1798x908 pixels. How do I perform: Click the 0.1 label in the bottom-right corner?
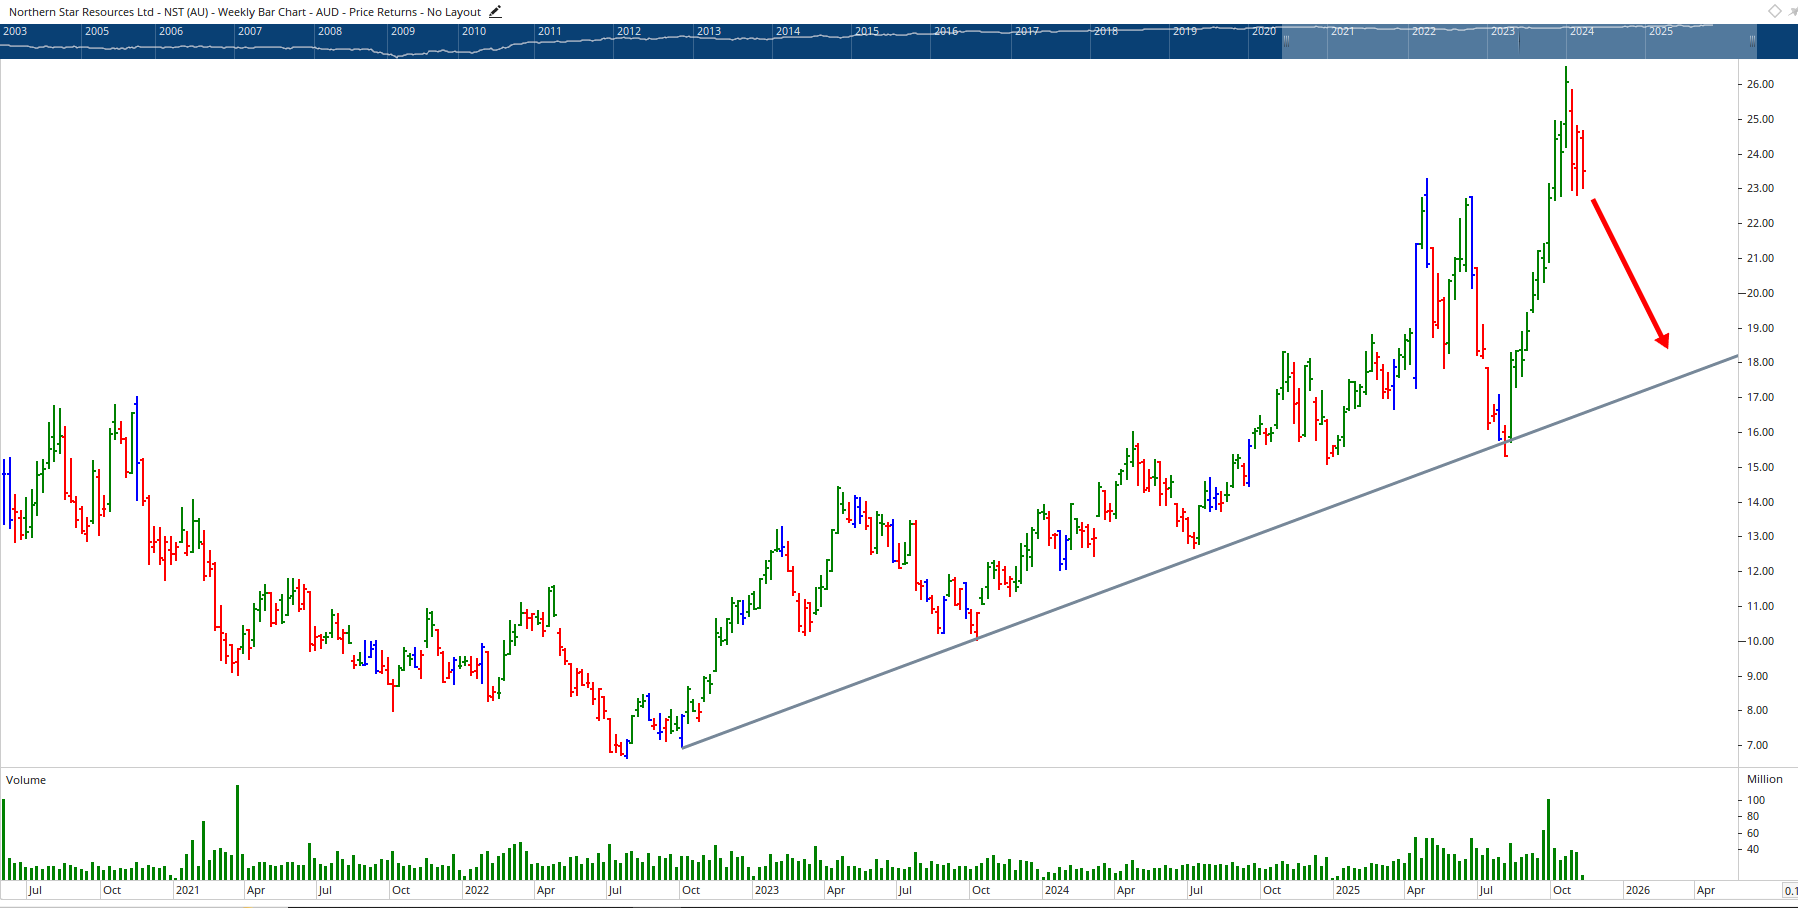pos(1791,889)
